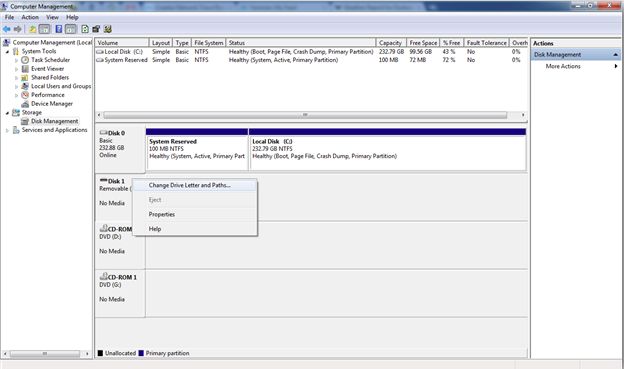Screen dimensions: 624x369
Task: Select the Local Disk (C:) row in volume list
Action: tap(311, 52)
